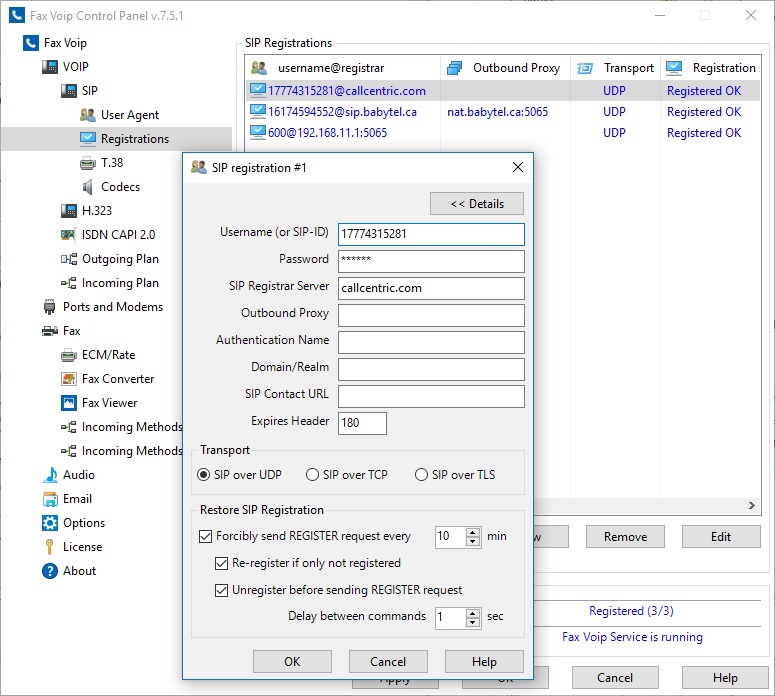
Task: Increase REGISTER interval minutes spinner
Action: pos(473,532)
